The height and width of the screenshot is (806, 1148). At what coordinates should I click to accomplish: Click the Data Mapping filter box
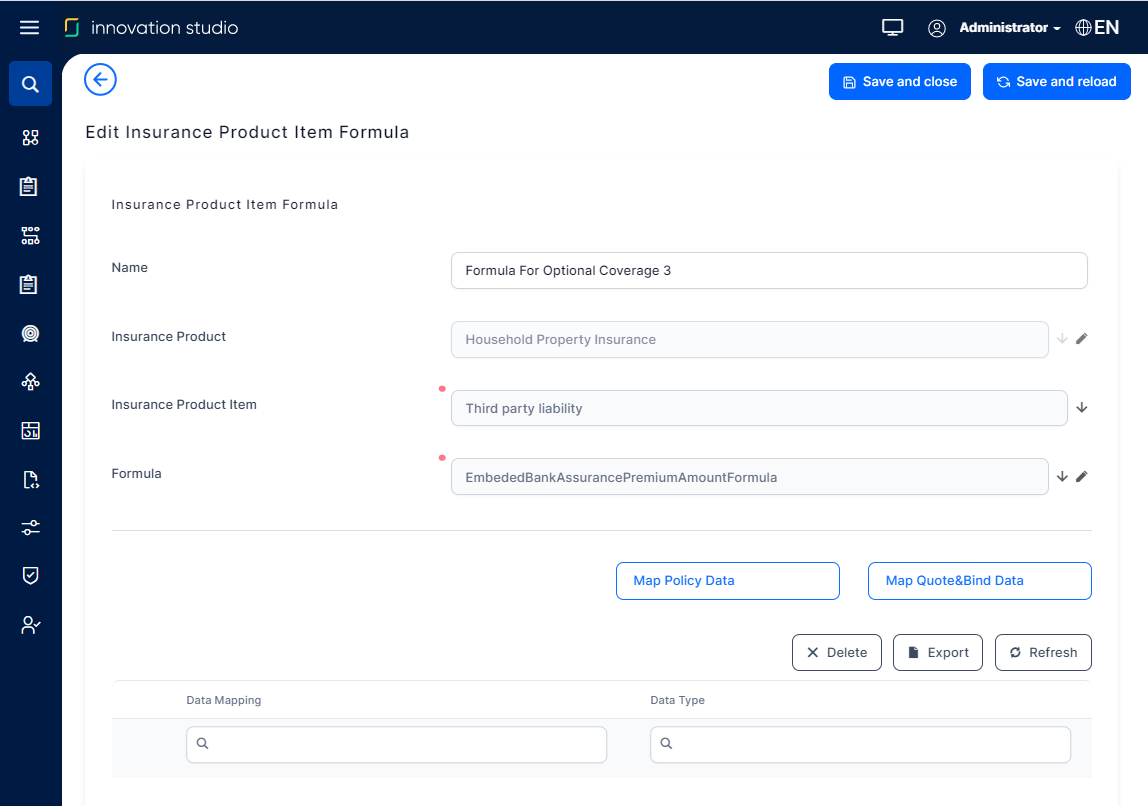pos(396,744)
